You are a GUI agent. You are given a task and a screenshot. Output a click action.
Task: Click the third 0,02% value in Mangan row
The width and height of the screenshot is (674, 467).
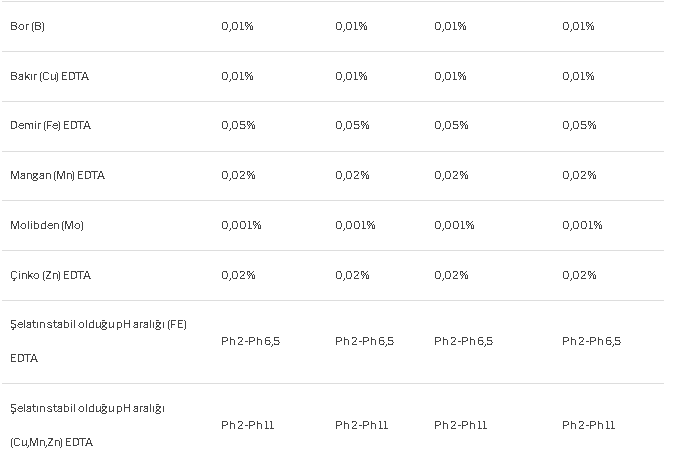(451, 175)
